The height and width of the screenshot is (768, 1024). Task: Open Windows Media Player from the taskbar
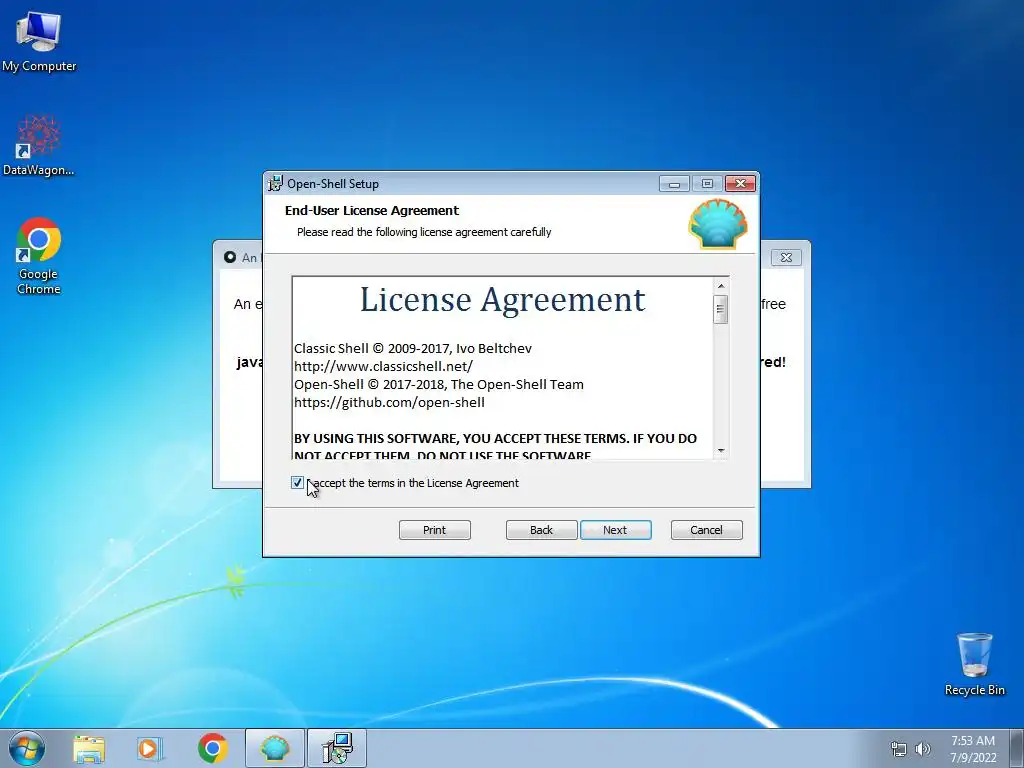(149, 748)
